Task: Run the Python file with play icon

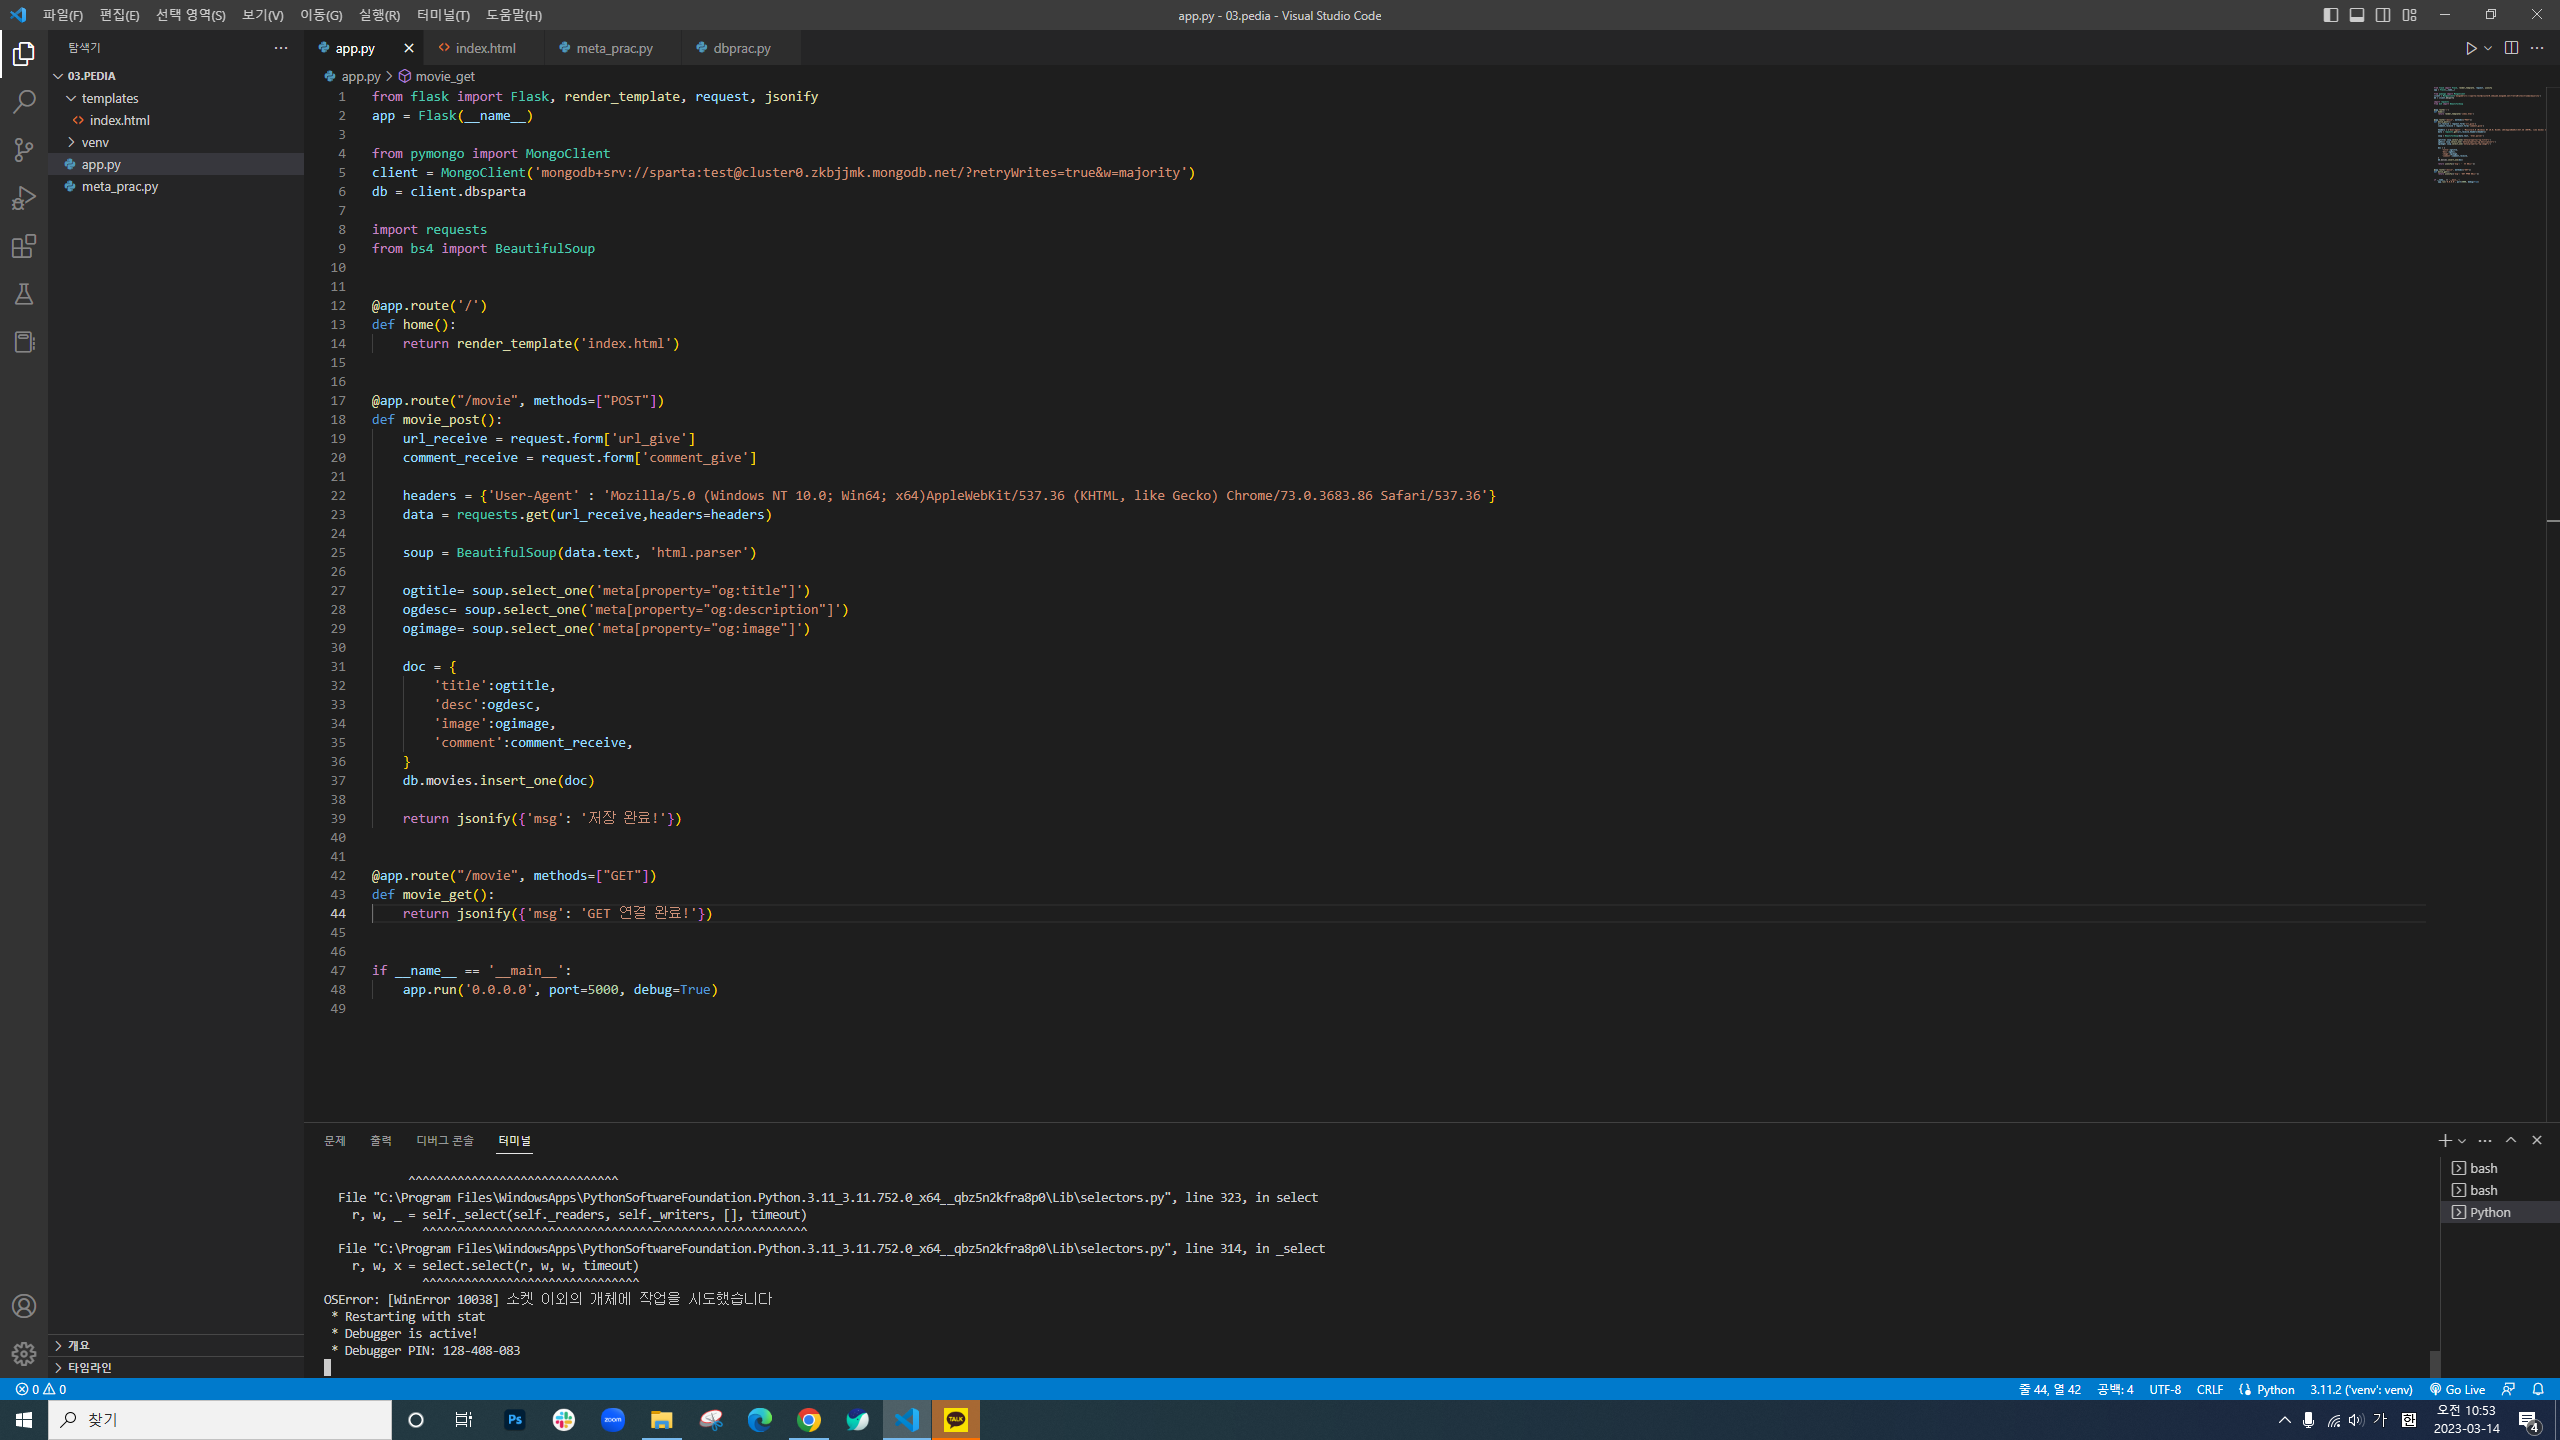Action: coord(2470,48)
